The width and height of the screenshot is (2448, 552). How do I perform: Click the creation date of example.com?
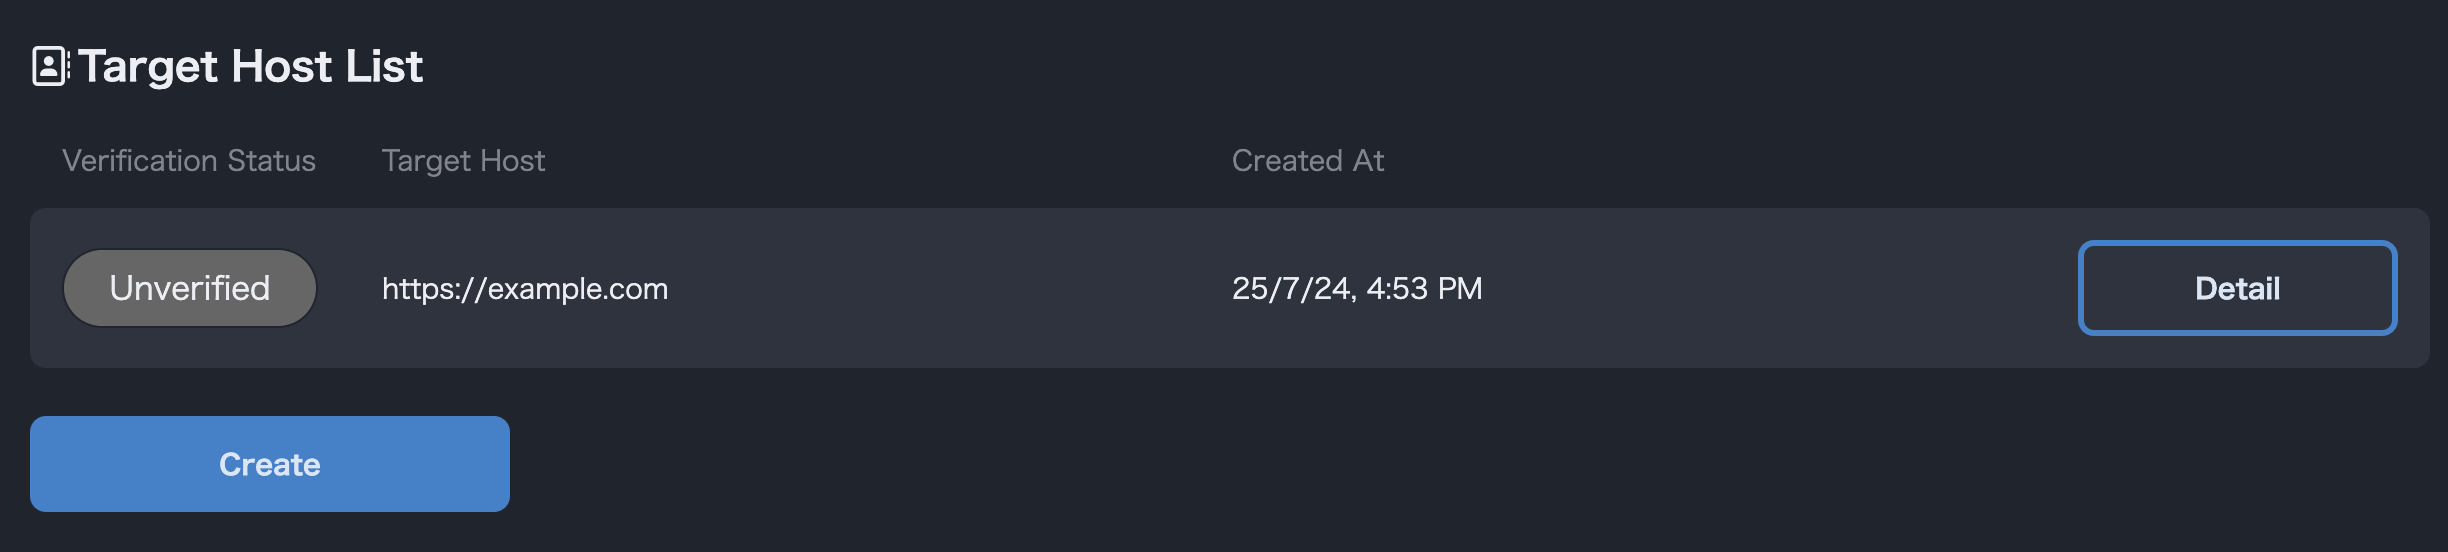(1356, 289)
